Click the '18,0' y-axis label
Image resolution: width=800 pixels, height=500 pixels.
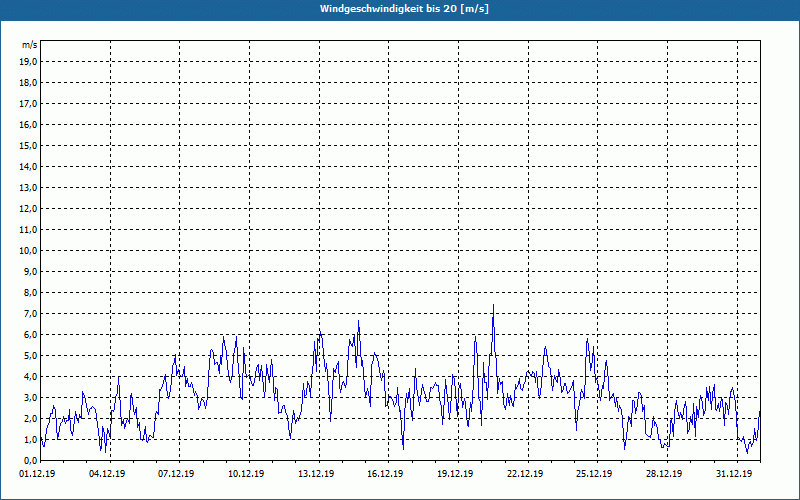(28, 83)
